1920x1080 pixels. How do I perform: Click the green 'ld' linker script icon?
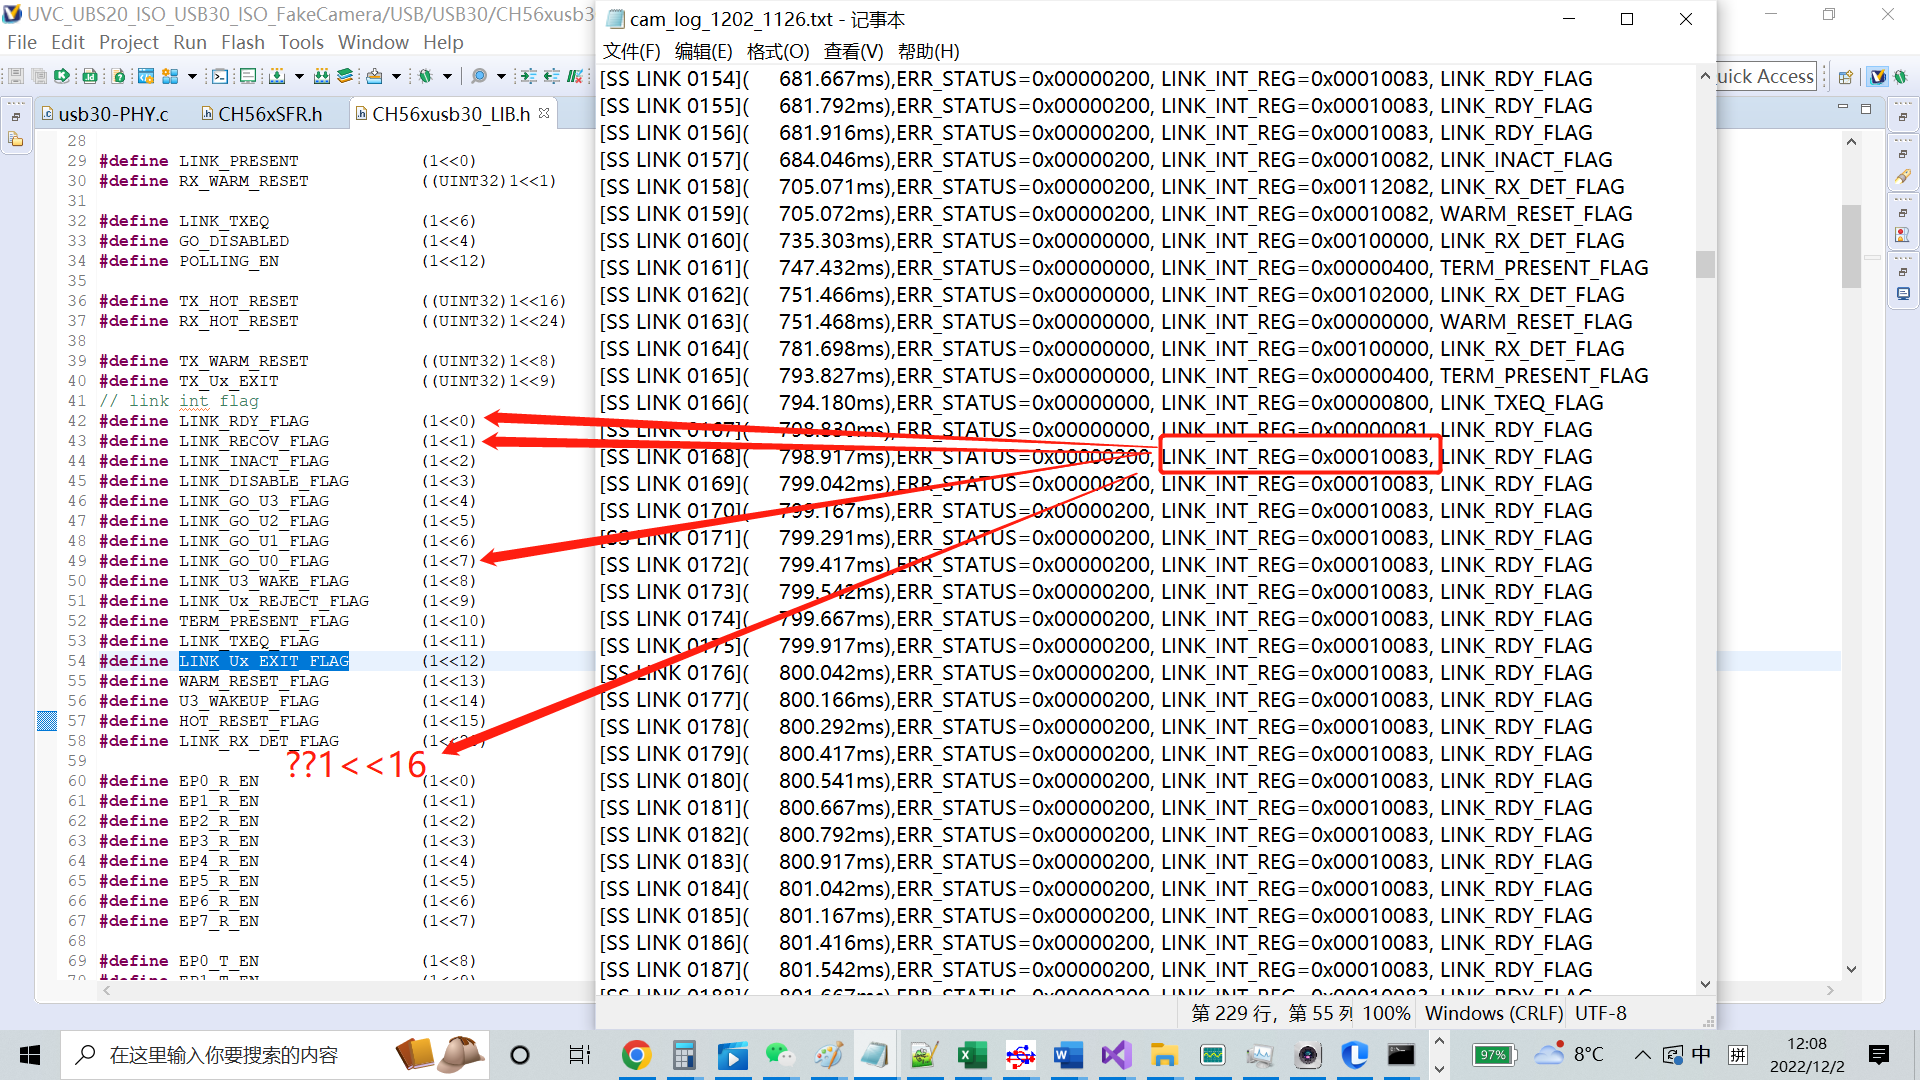pos(90,76)
